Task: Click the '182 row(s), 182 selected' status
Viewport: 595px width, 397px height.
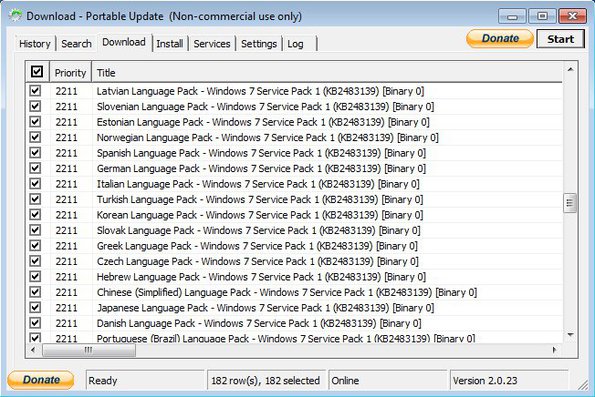Action: 265,380
